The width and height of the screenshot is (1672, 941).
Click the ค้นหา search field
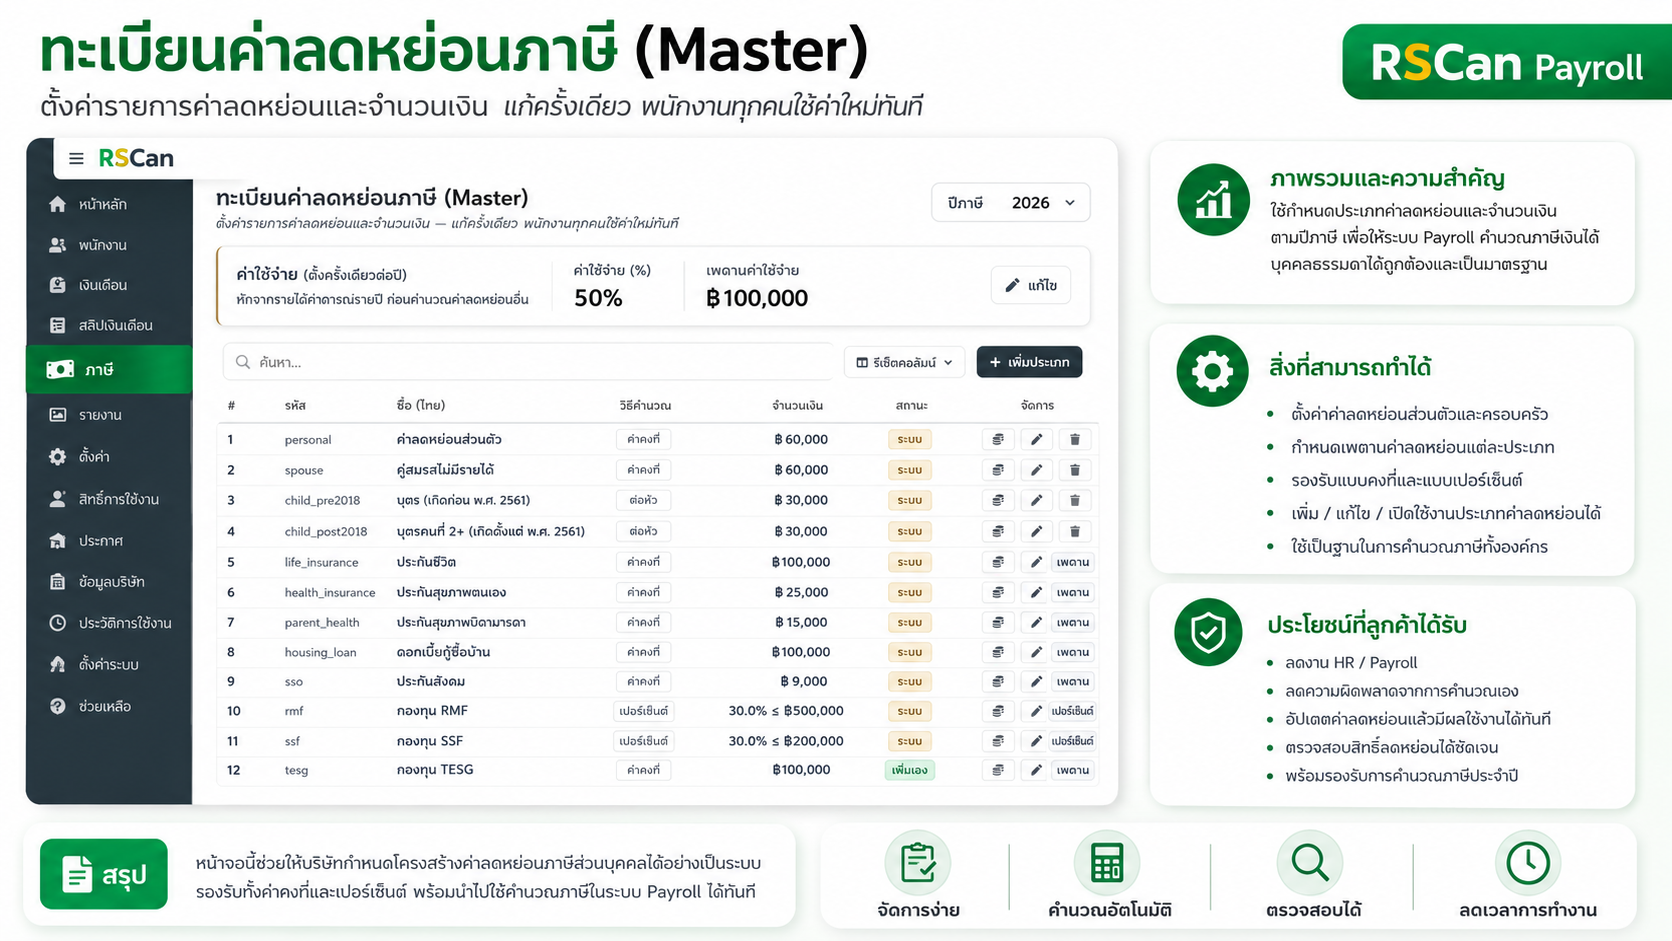point(528,362)
